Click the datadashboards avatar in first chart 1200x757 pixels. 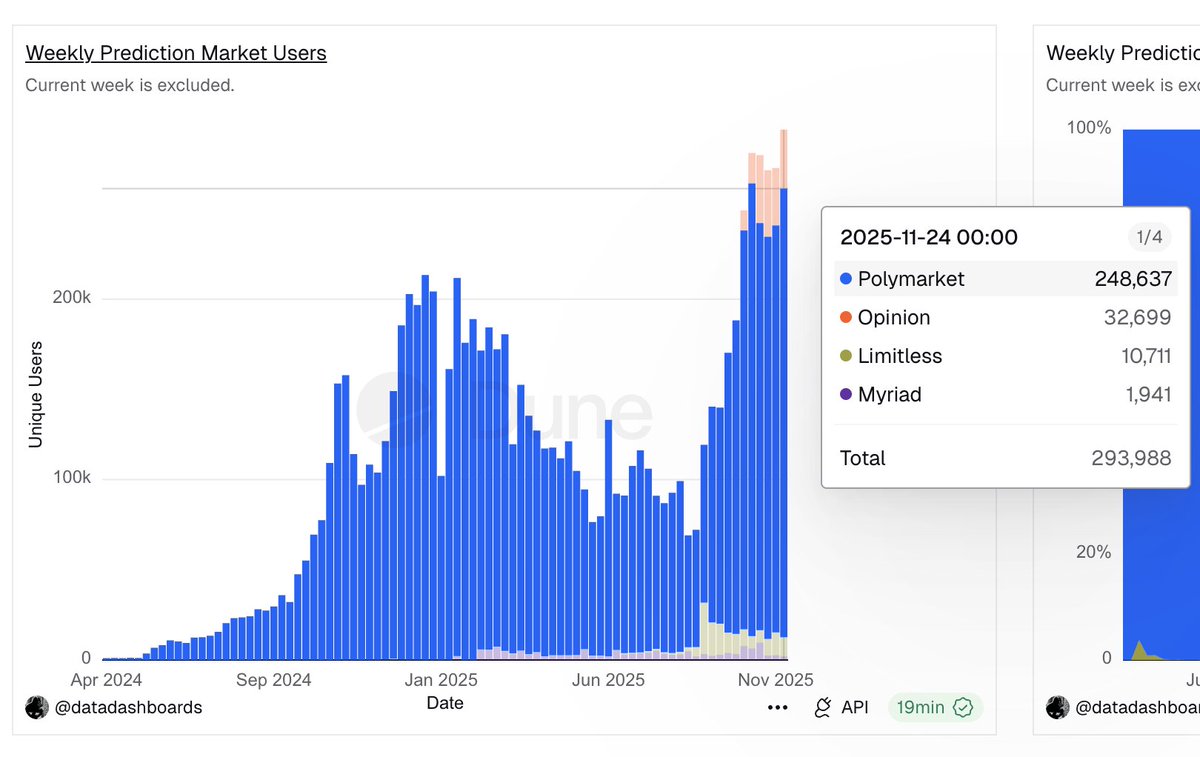click(37, 708)
